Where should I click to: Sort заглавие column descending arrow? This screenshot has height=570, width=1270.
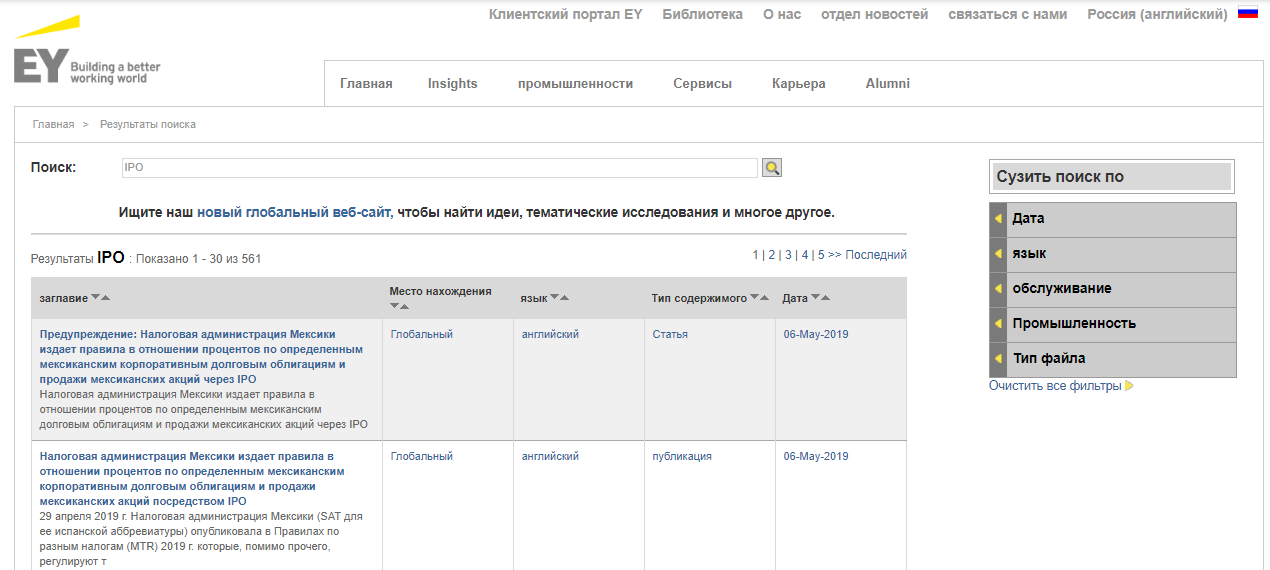point(95,297)
